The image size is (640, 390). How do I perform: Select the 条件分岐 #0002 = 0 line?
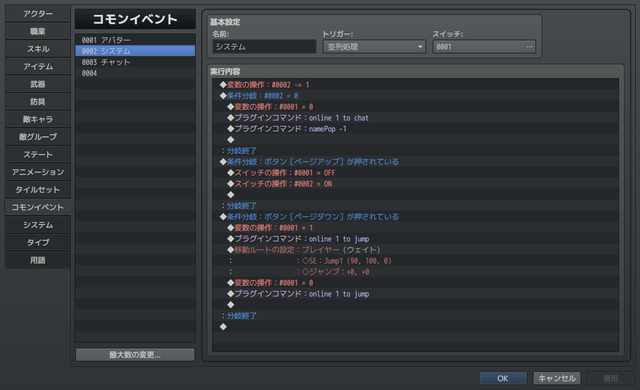(x=416, y=96)
